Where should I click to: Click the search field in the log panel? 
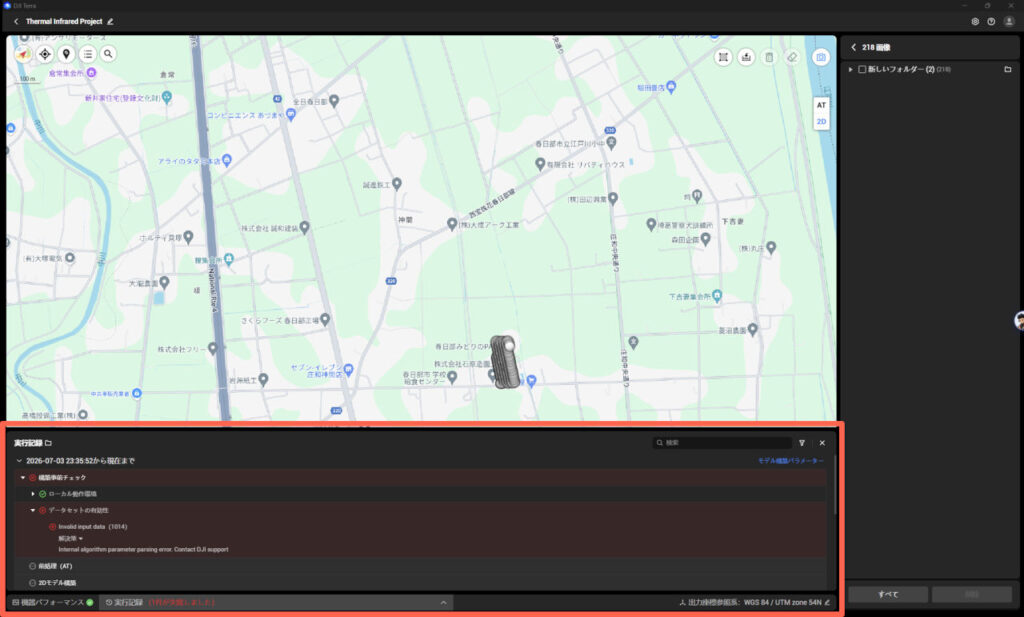tap(723, 443)
